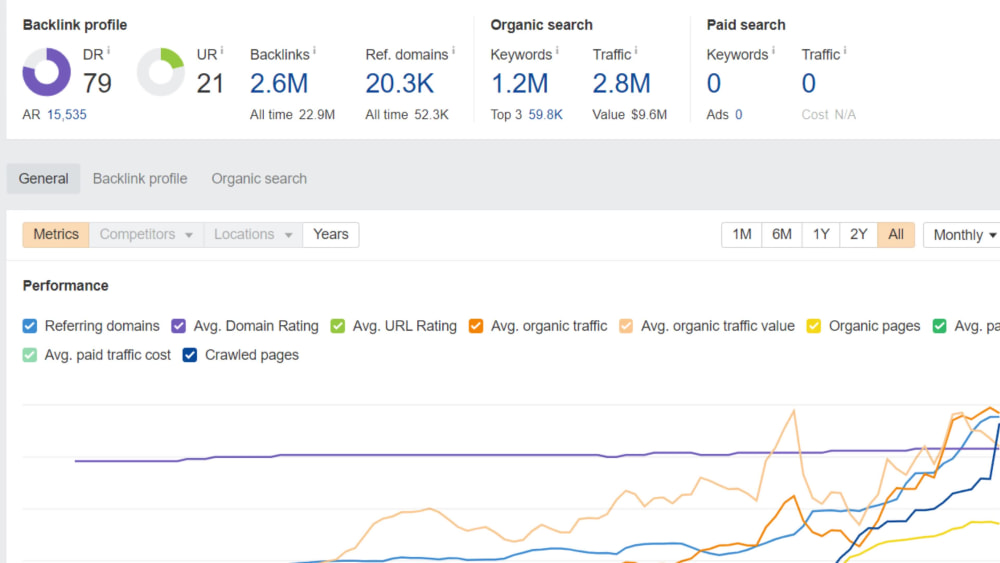Screen dimensions: 1000x563
Task: Select the Years view button
Action: [x=330, y=235]
